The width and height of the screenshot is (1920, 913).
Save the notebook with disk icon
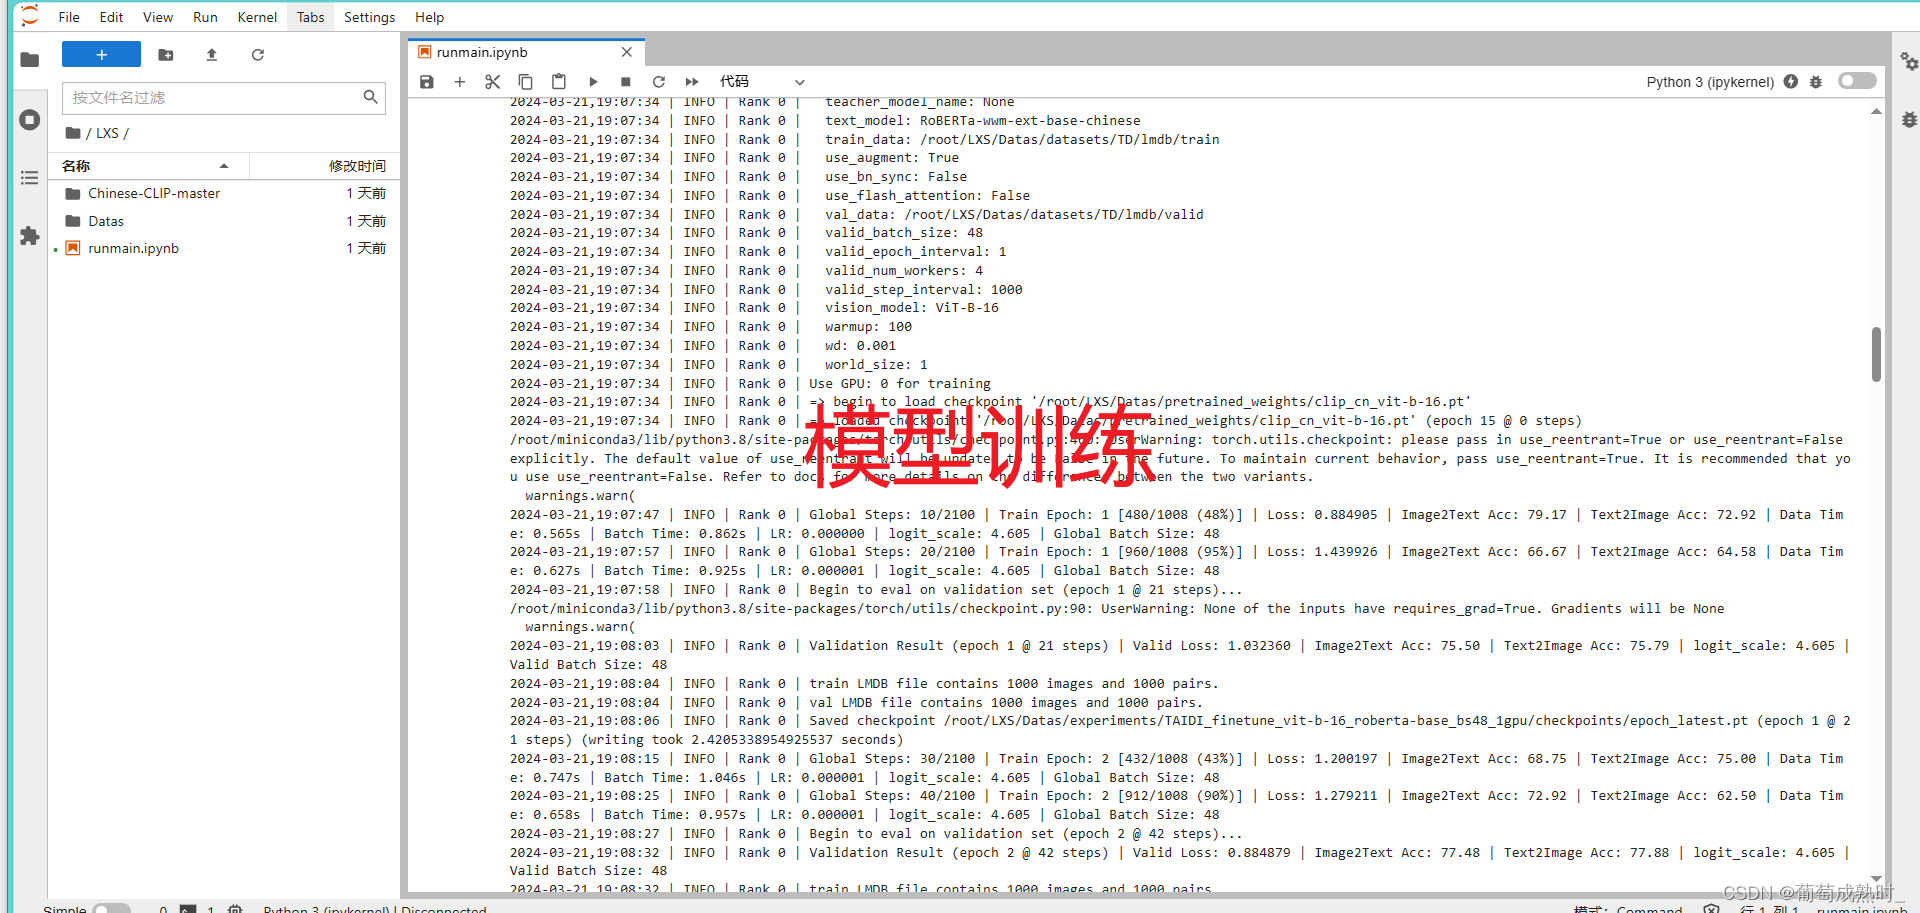(x=427, y=82)
